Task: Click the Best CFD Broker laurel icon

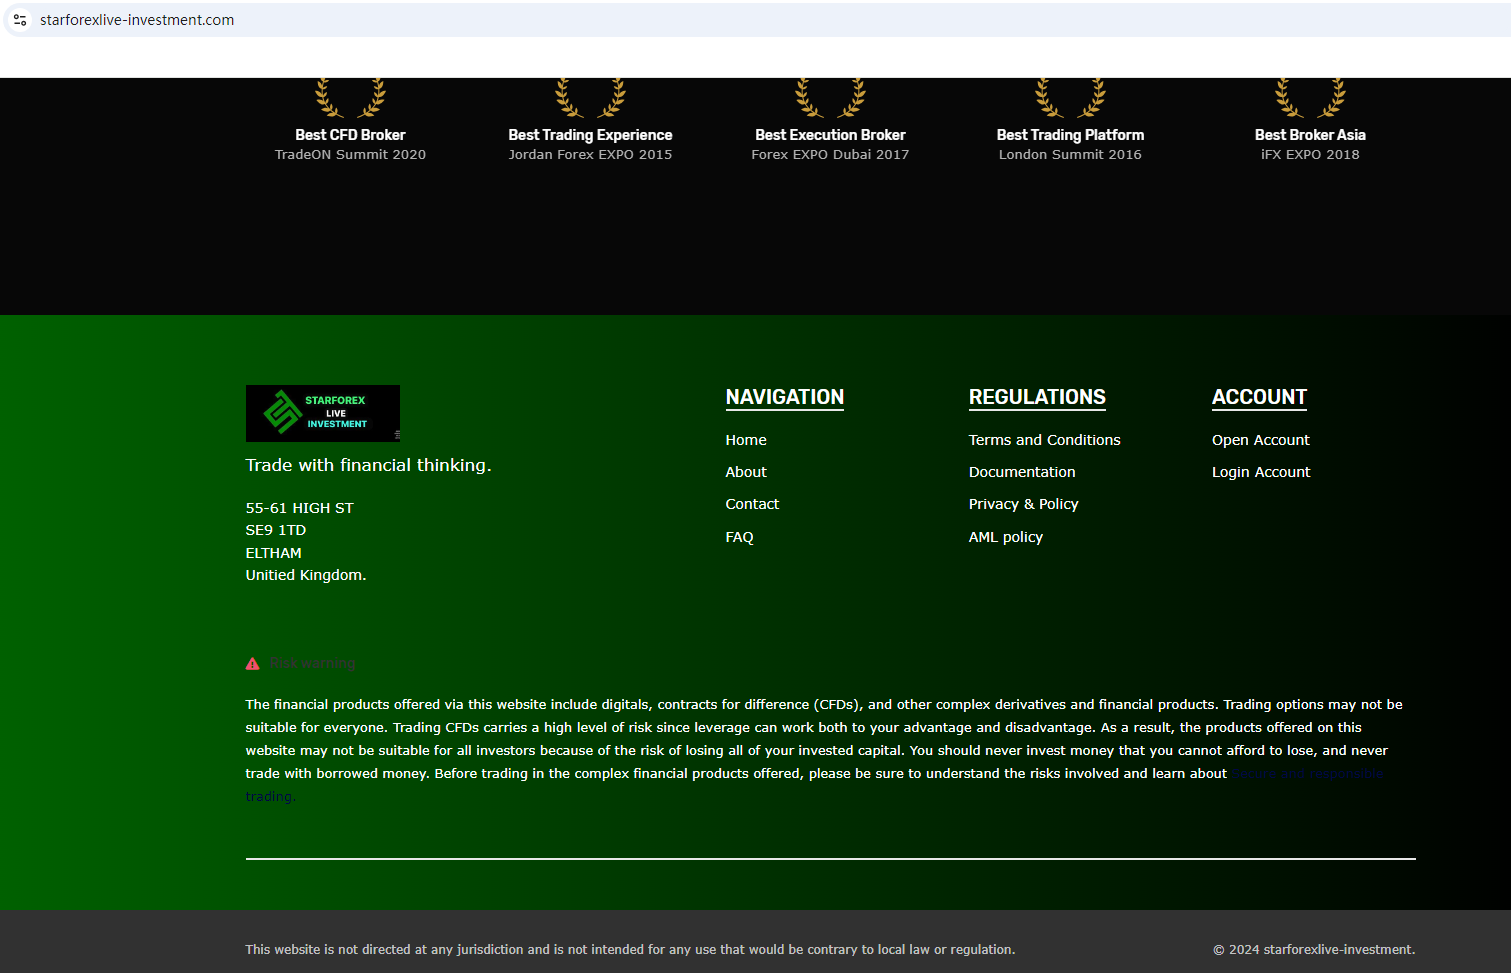Action: [350, 98]
